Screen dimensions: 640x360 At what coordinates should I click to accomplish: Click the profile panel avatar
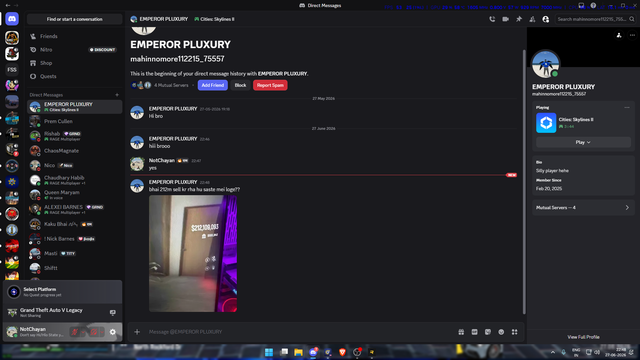(546, 64)
